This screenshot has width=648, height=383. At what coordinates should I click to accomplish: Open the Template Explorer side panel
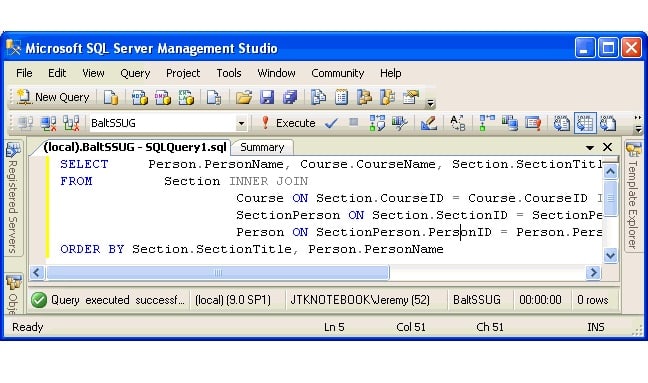point(633,196)
